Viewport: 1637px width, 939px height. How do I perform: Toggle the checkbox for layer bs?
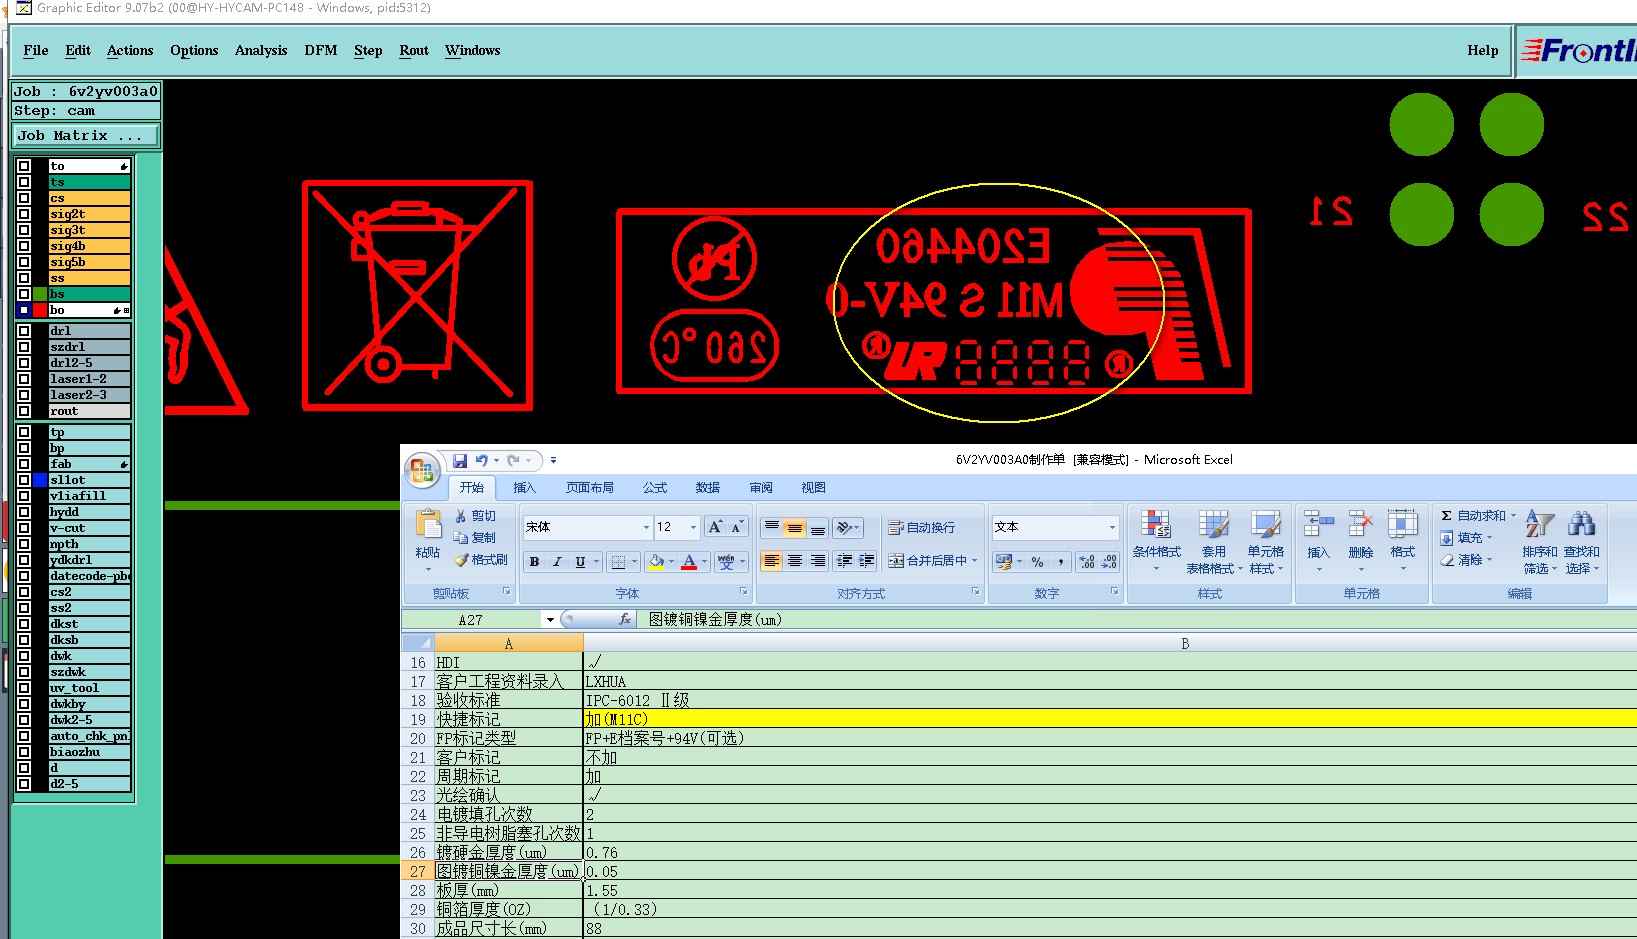tap(24, 294)
